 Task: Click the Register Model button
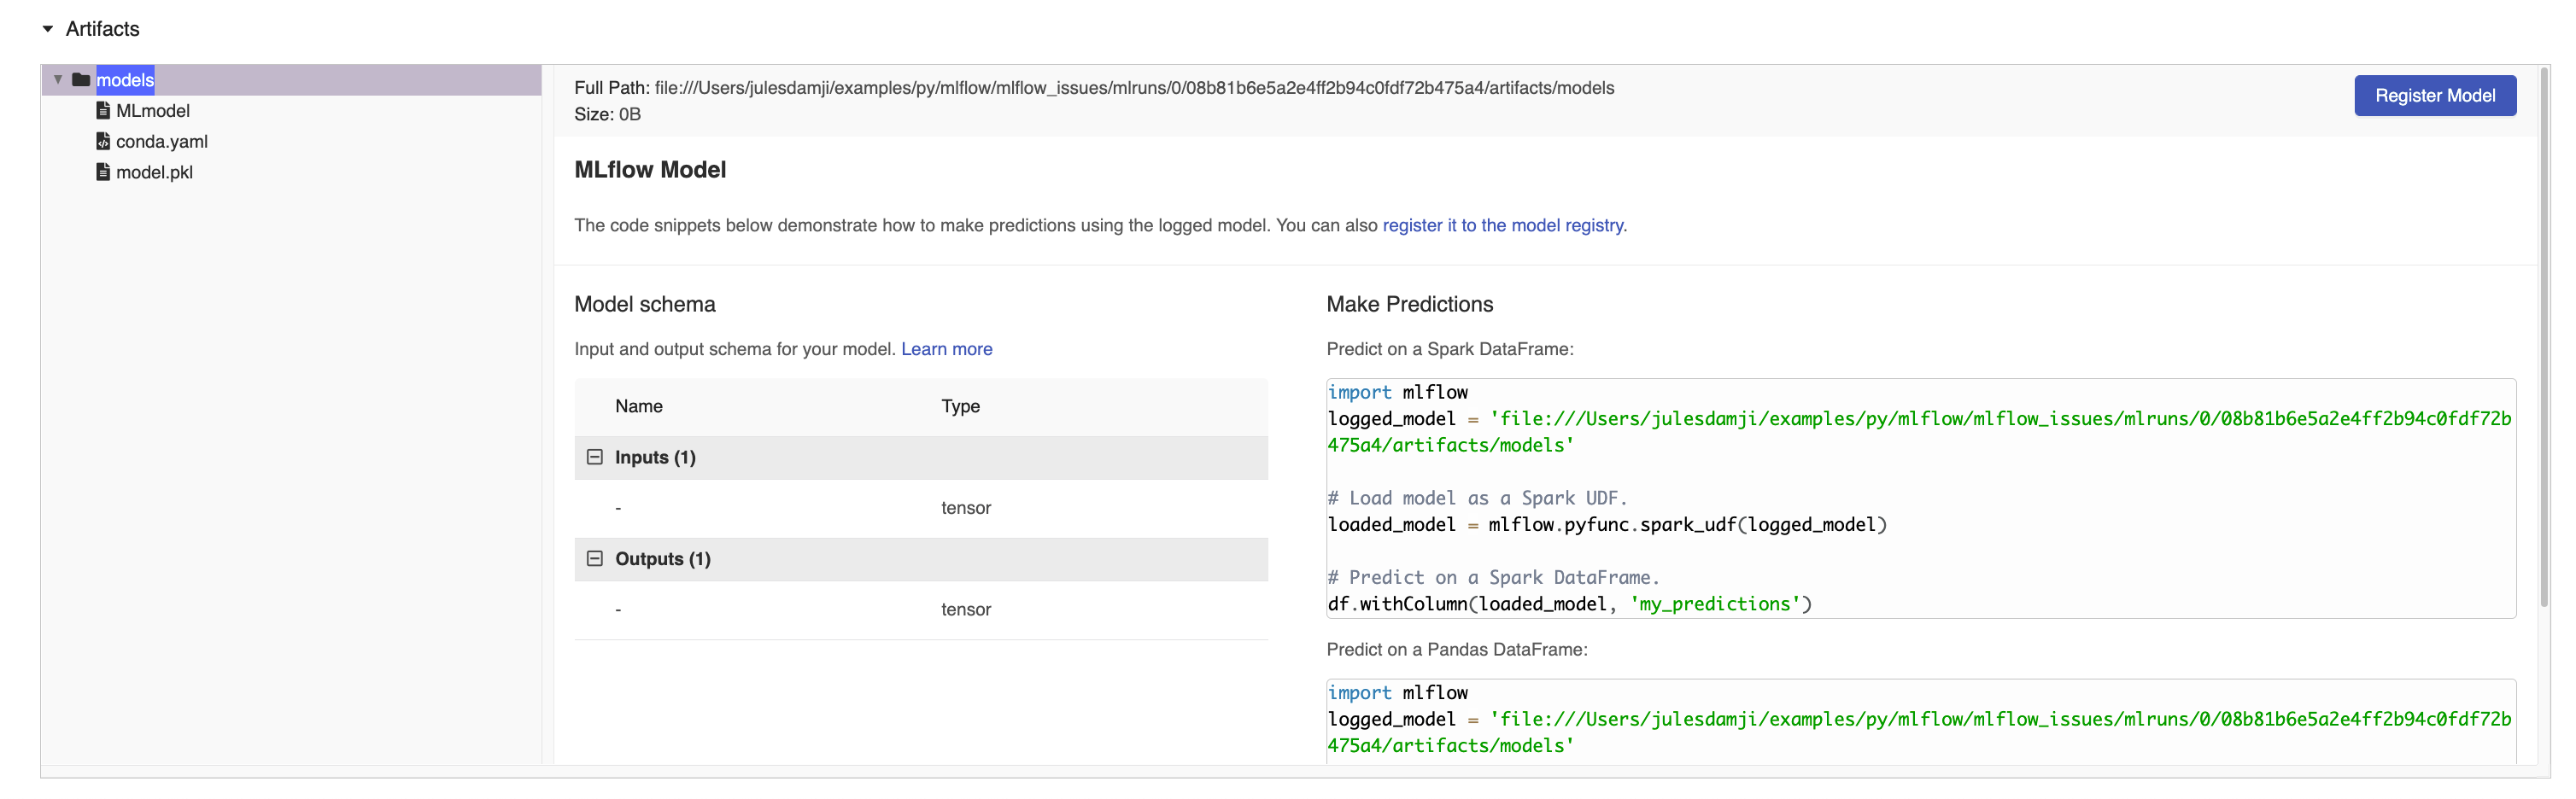[2434, 96]
